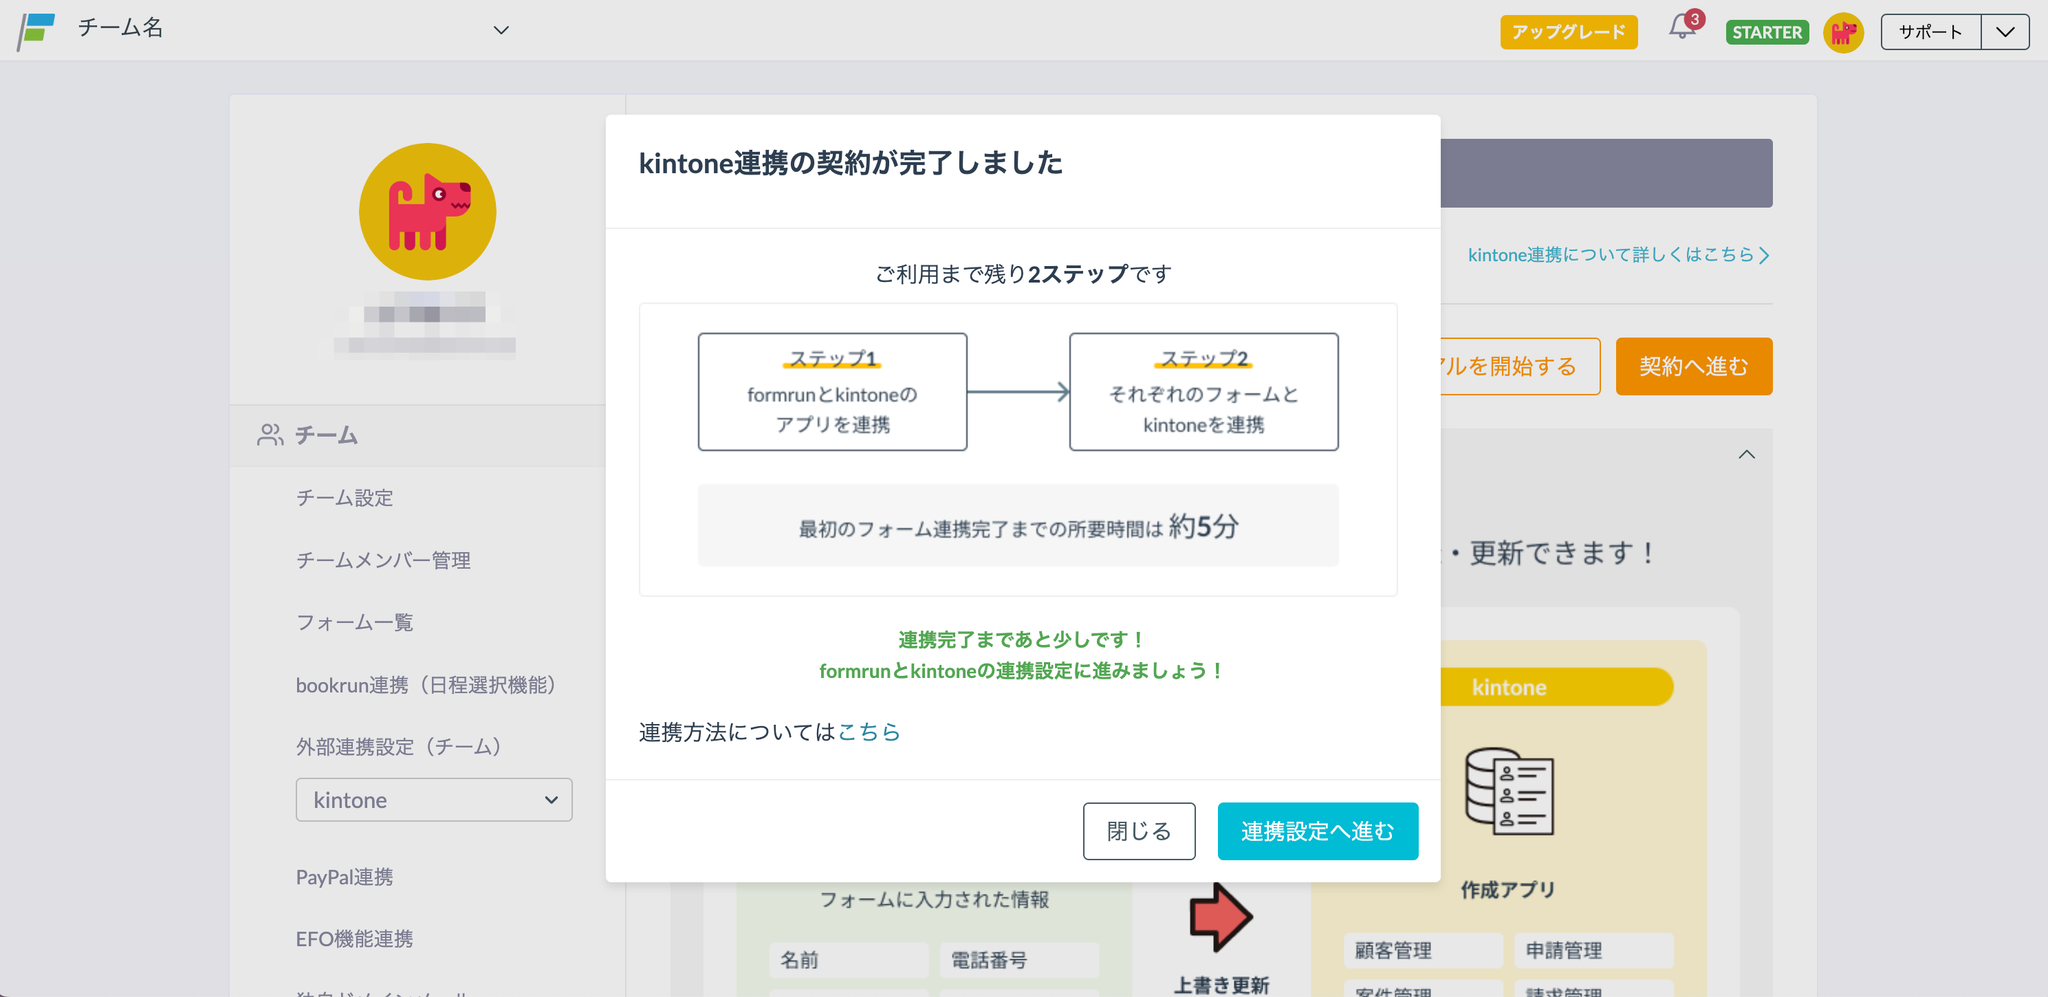Click the kintone database app icon
This screenshot has height=997, width=2048.
click(x=1508, y=792)
